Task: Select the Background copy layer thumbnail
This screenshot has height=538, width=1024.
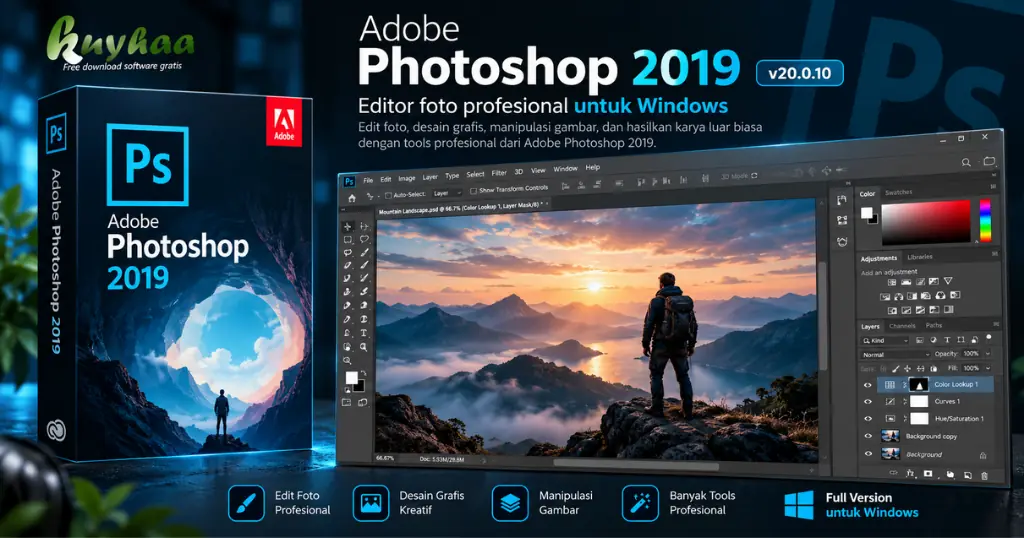Action: point(890,435)
